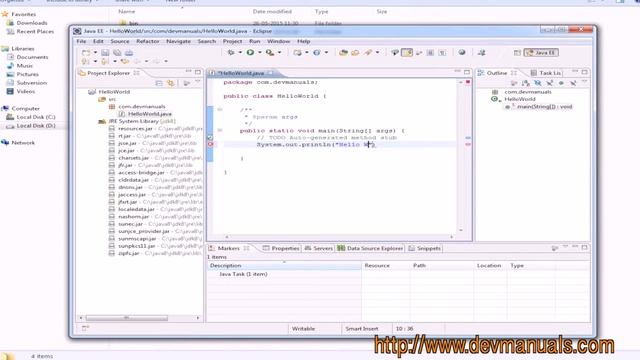Open the Navigate menu
Screen dimensions: 640x360
[x=178, y=41]
